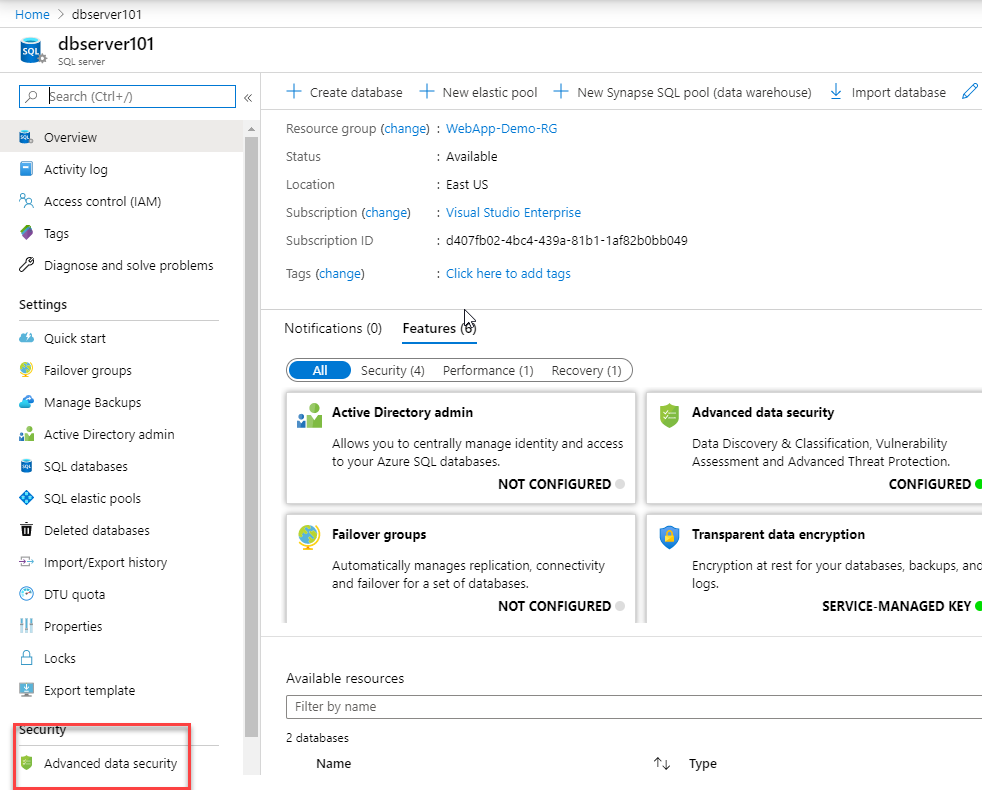
Task: Change the resource group via change link
Action: [405, 128]
